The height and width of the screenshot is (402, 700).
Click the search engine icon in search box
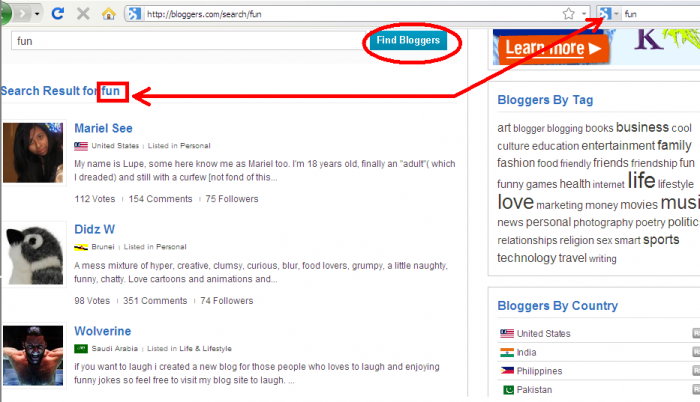pos(604,14)
